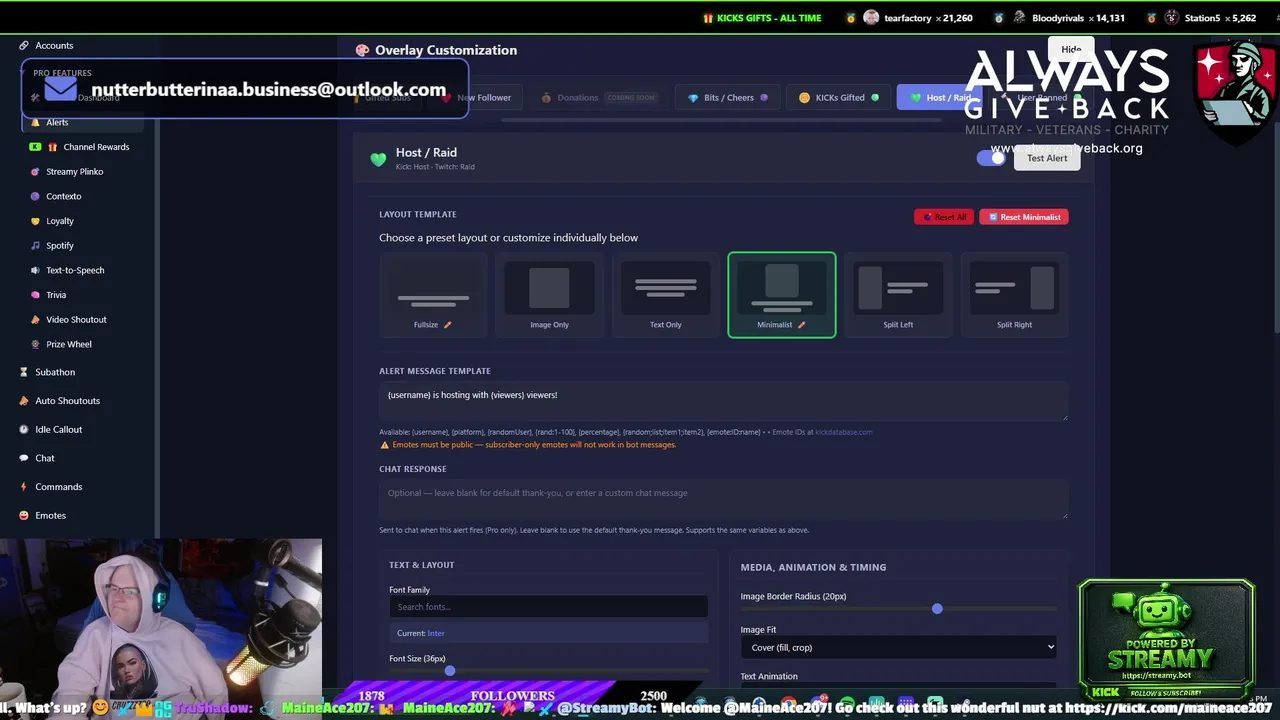1280x720 pixels.
Task: Switch to KICKs Gifted tab
Action: pos(838,97)
